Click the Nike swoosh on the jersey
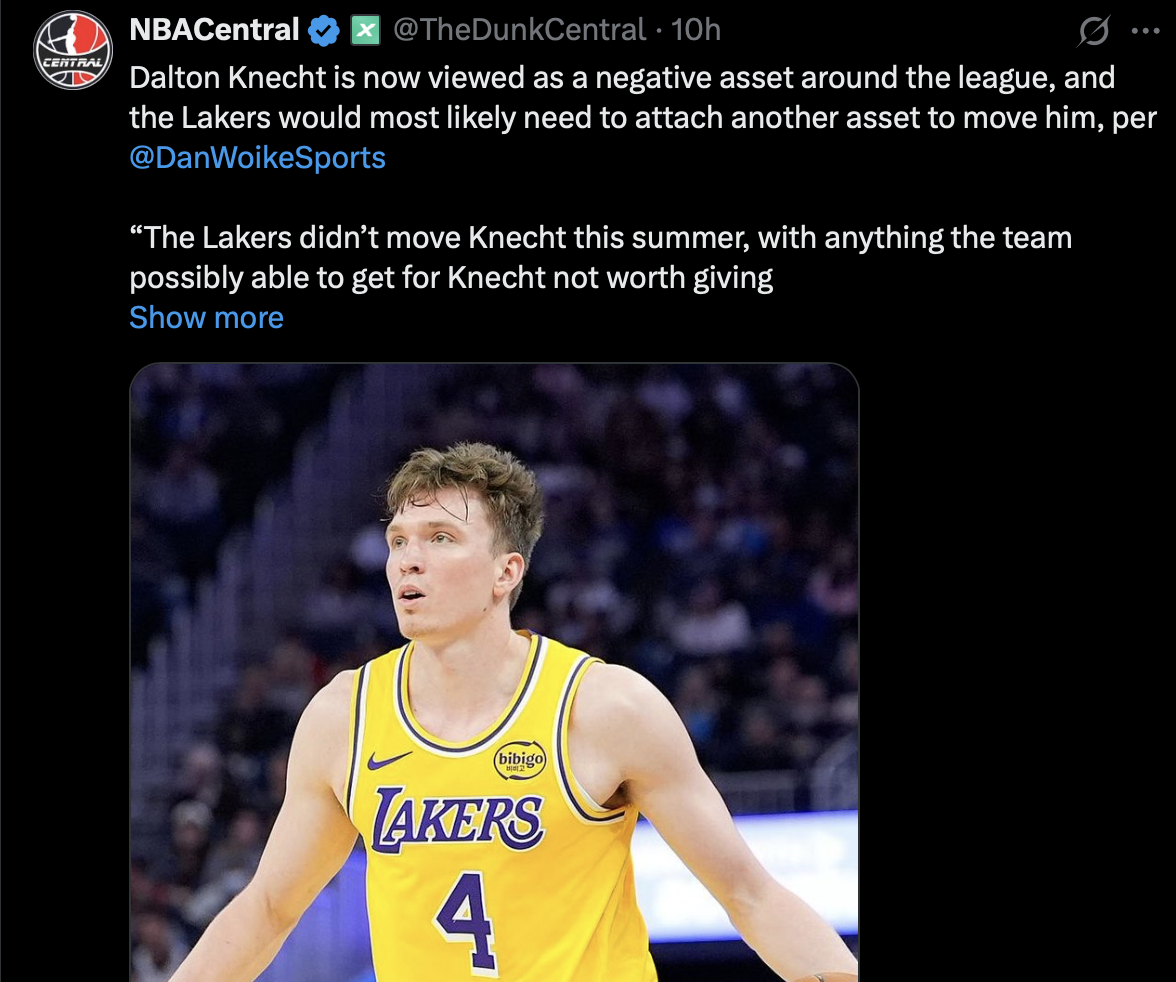Screen dimensions: 1176x982 [388, 760]
